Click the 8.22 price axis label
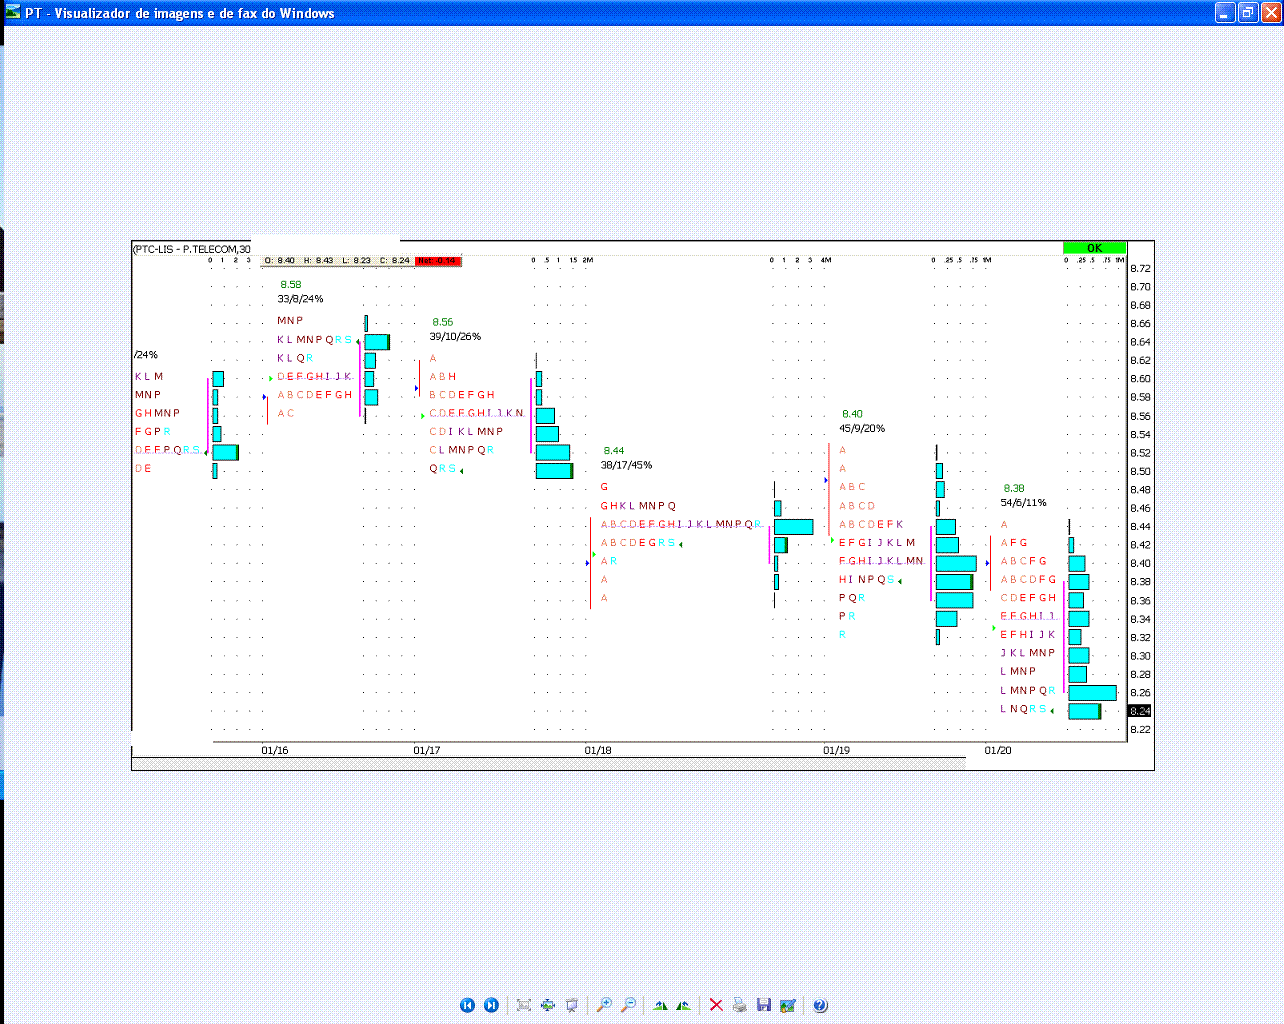Viewport: 1284px width, 1024px height. 1140,730
